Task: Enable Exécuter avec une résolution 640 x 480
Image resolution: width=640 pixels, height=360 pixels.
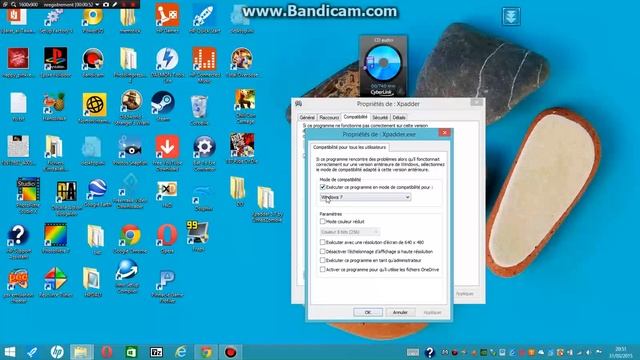Action: 323,242
